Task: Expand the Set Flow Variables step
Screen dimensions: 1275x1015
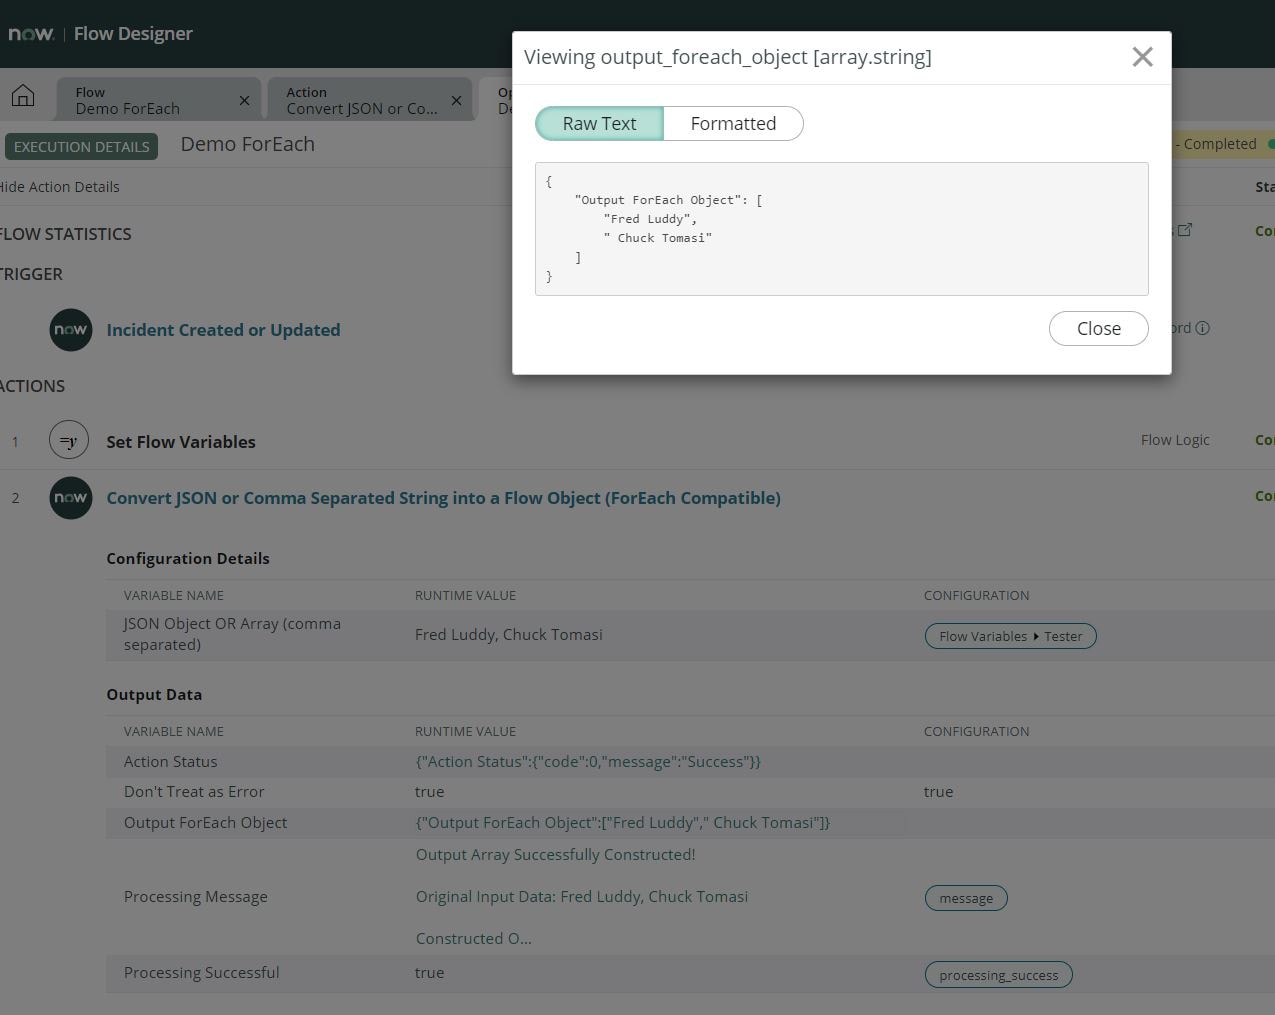Action: (x=181, y=442)
